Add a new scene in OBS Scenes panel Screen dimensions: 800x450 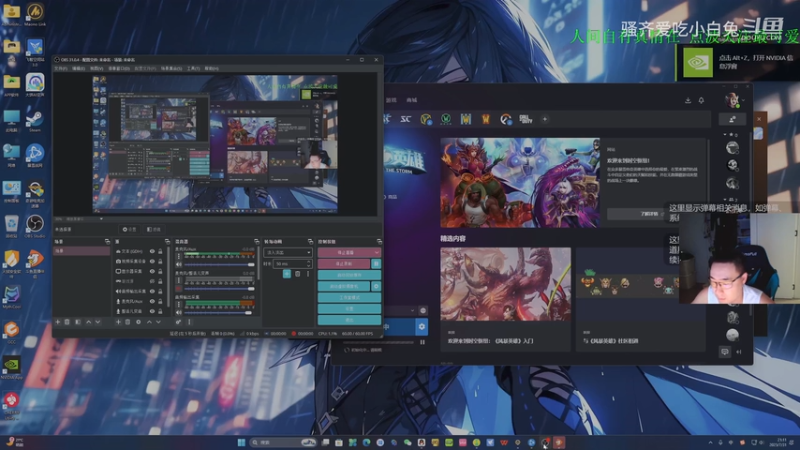[58, 322]
